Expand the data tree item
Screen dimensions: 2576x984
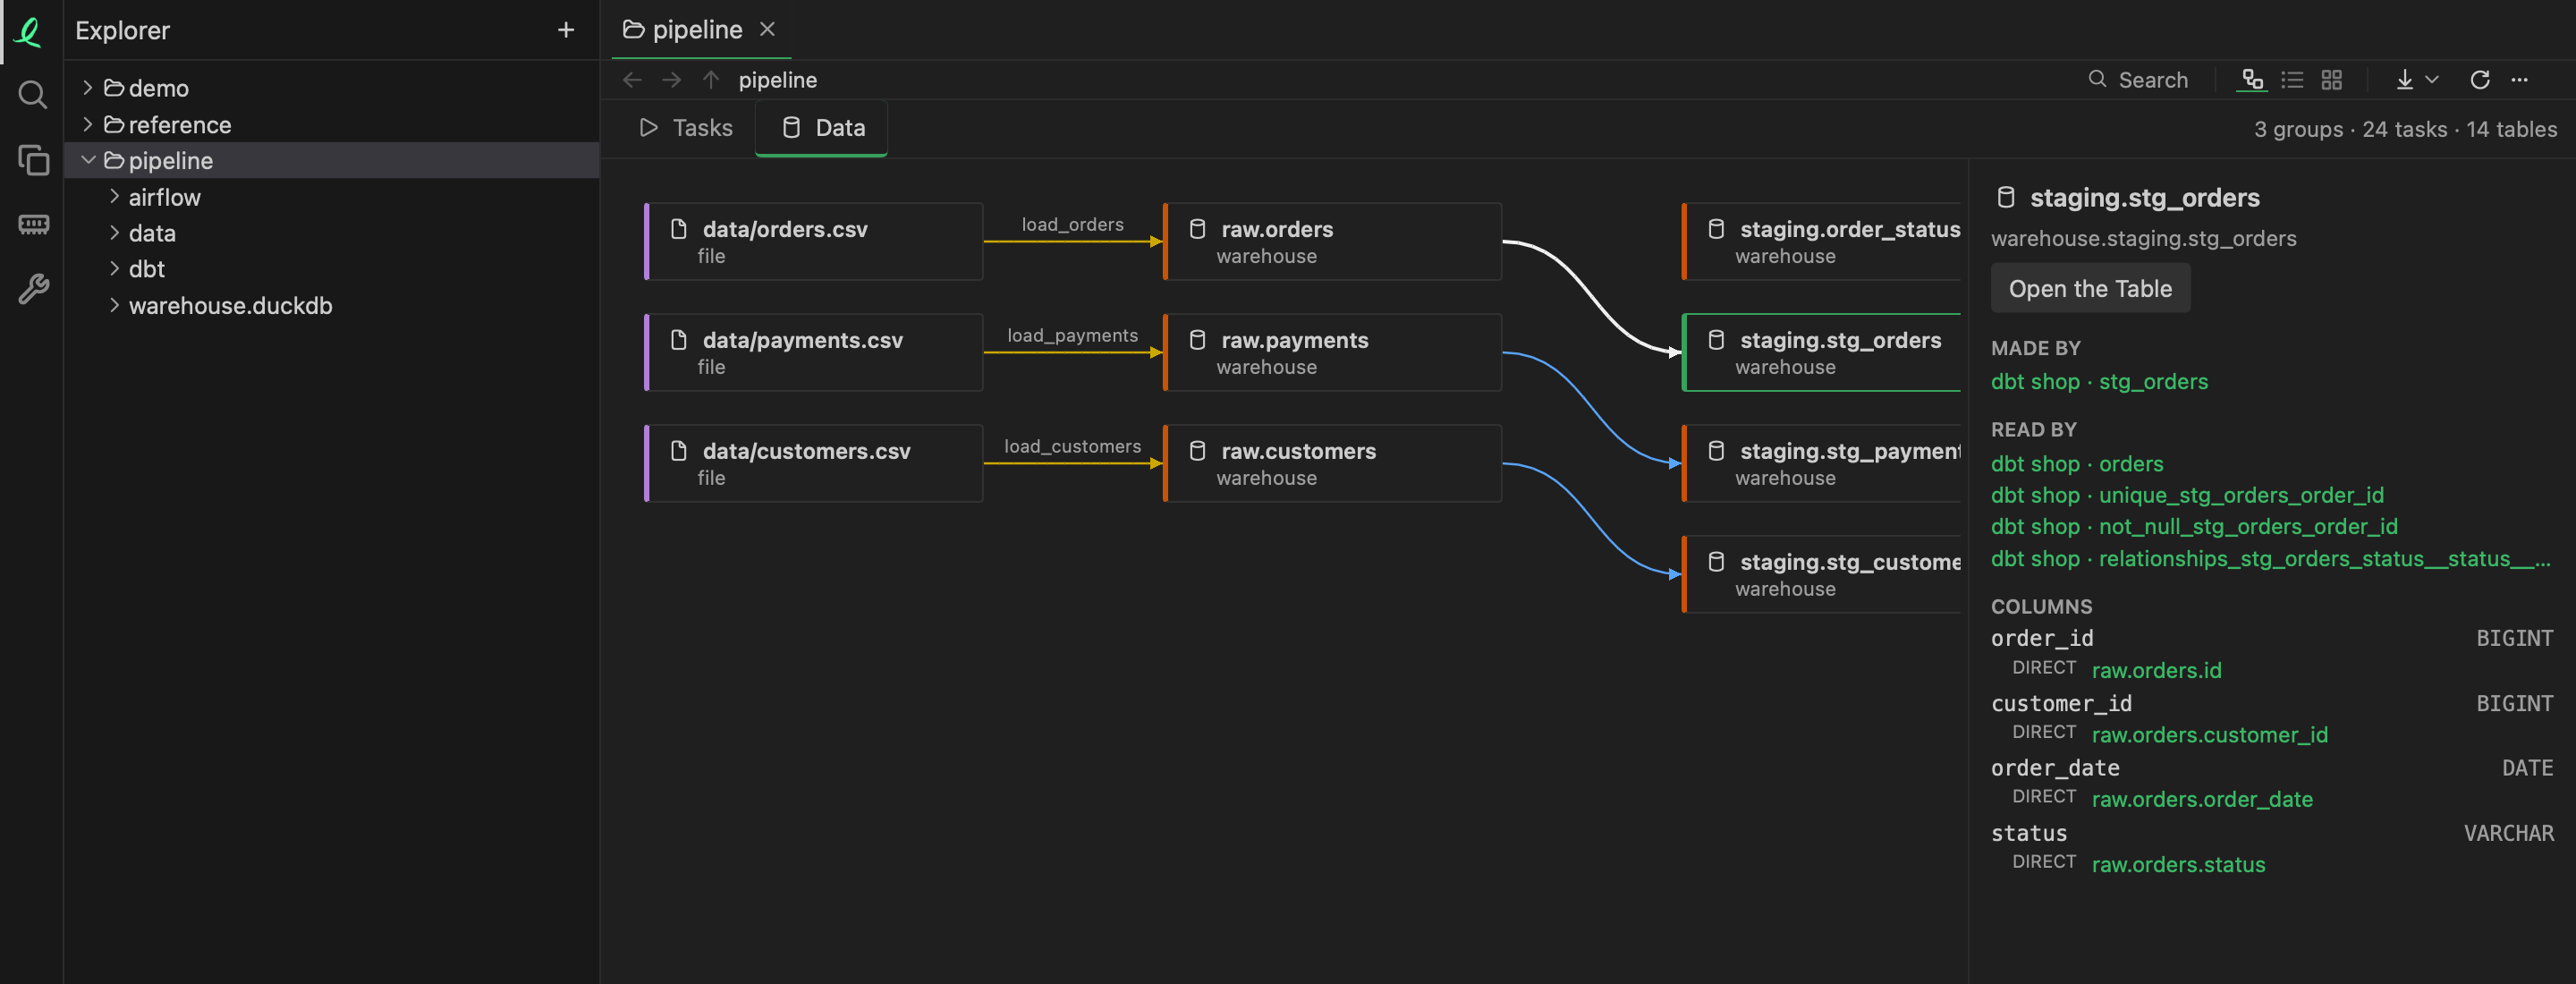click(114, 233)
